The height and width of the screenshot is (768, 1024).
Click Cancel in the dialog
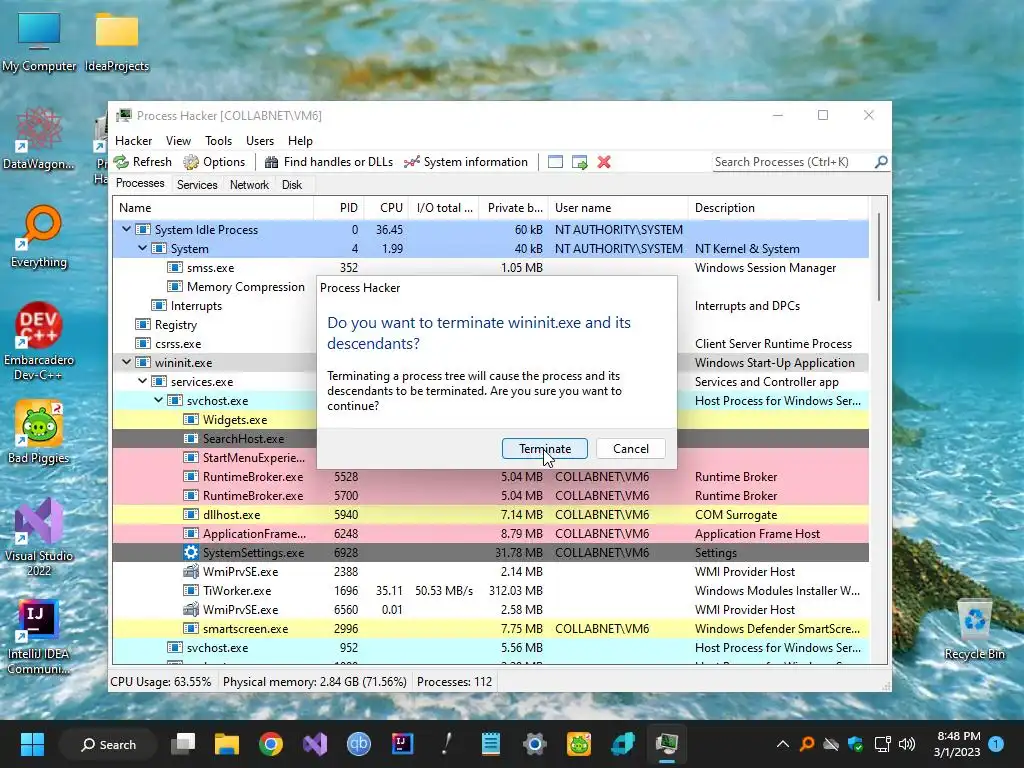click(631, 449)
